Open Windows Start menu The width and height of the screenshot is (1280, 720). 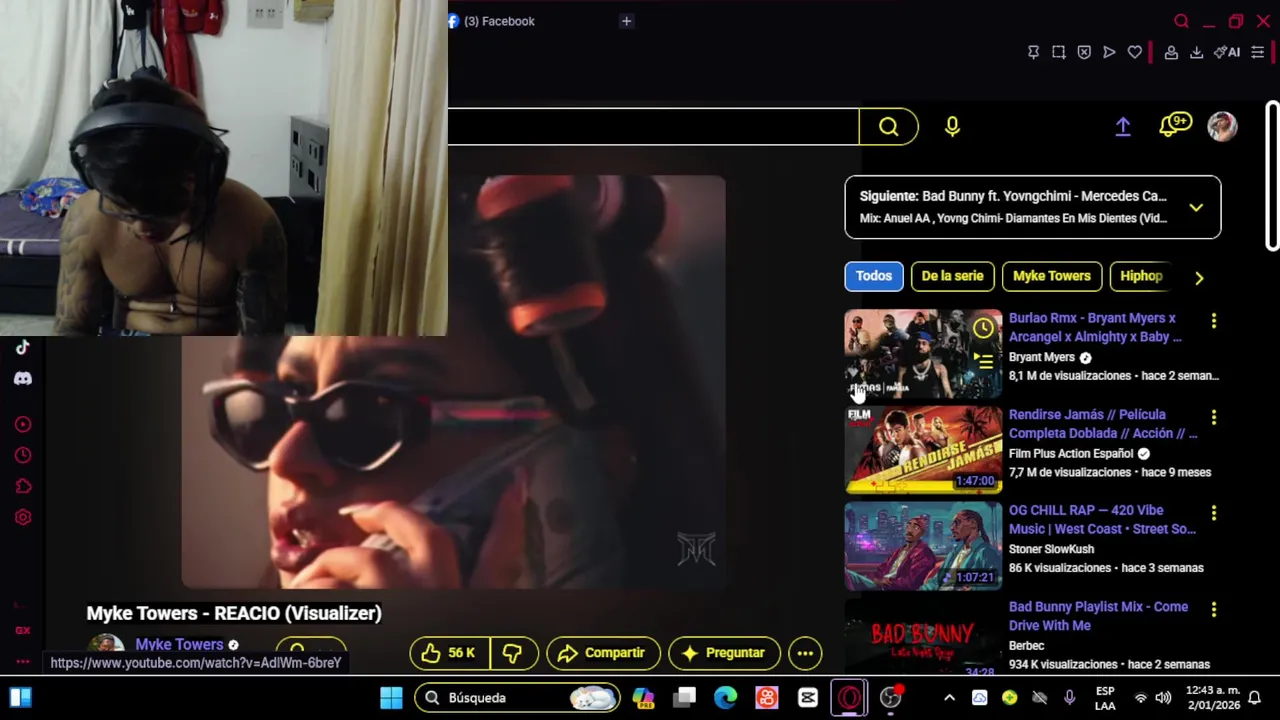tap(391, 698)
